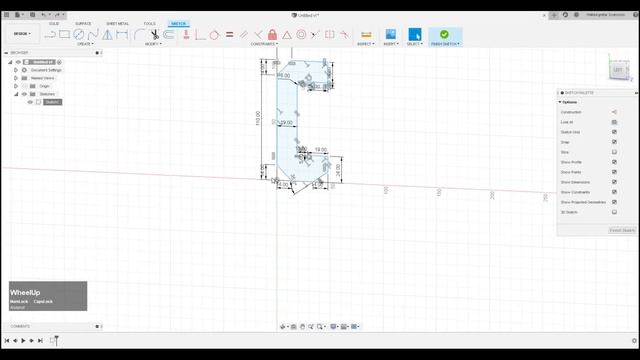Viewport: 640px width, 360px height.
Task: Open the Inspect dropdown menu
Action: [x=366, y=44]
